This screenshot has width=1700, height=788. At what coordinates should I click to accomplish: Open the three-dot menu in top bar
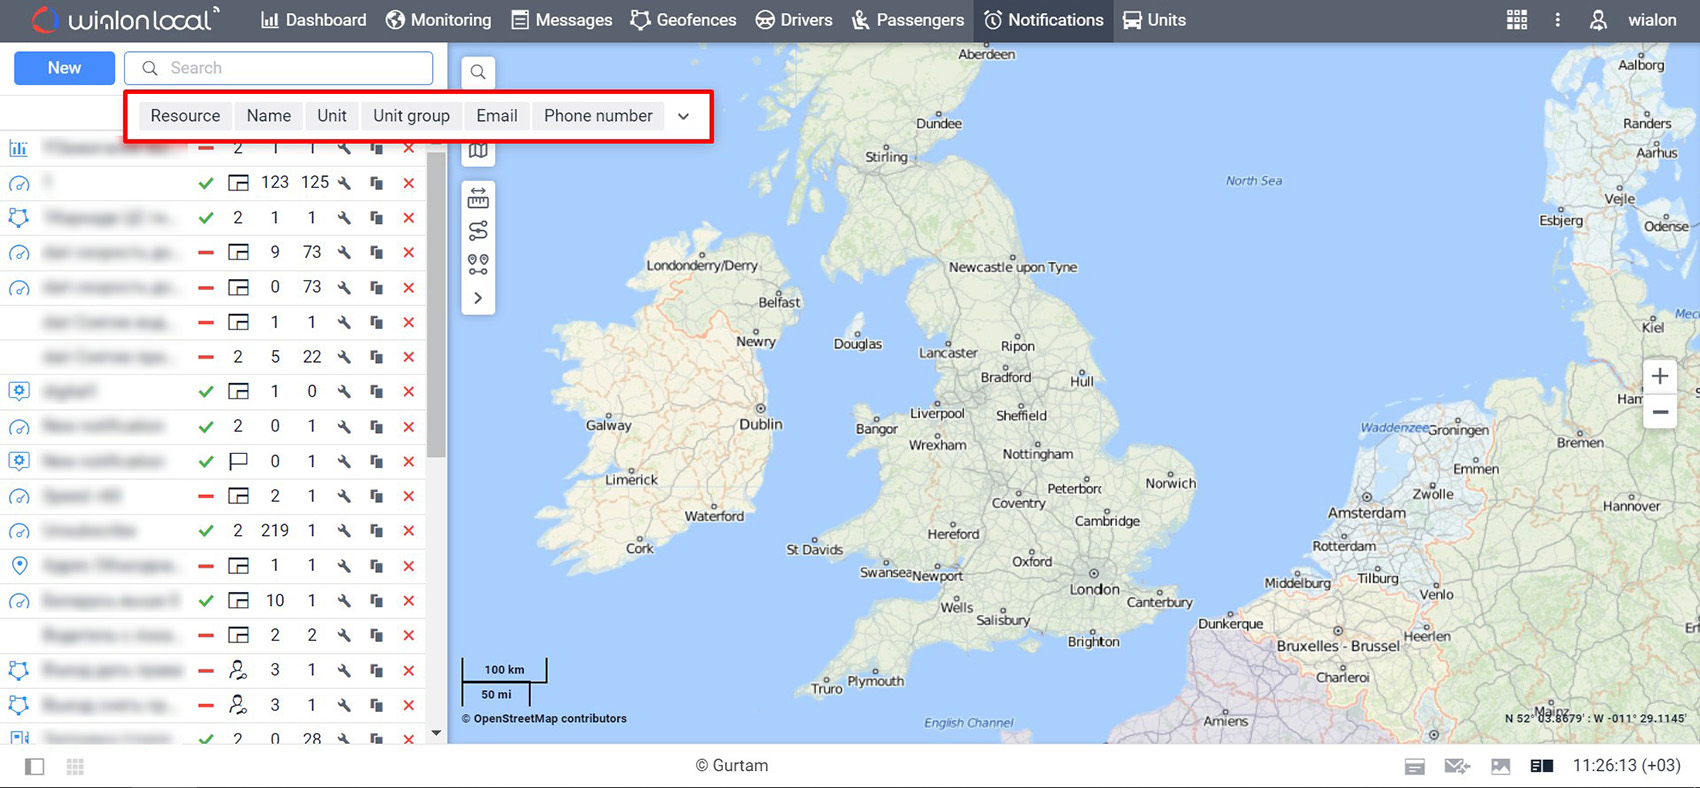pyautogui.click(x=1557, y=20)
